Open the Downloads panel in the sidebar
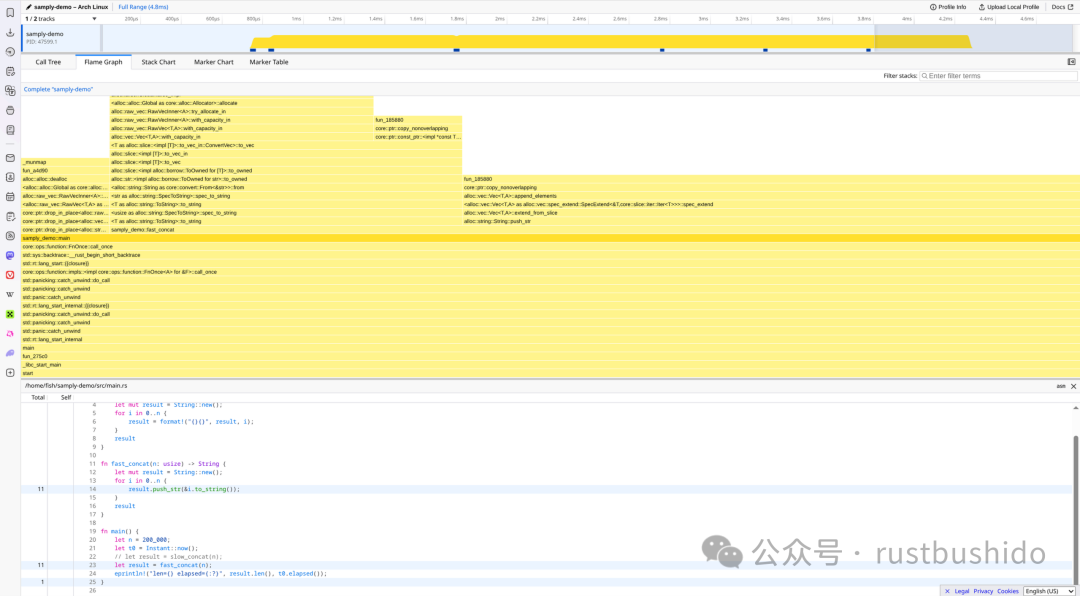Screen dimensions: 1080x596 coord(10,32)
